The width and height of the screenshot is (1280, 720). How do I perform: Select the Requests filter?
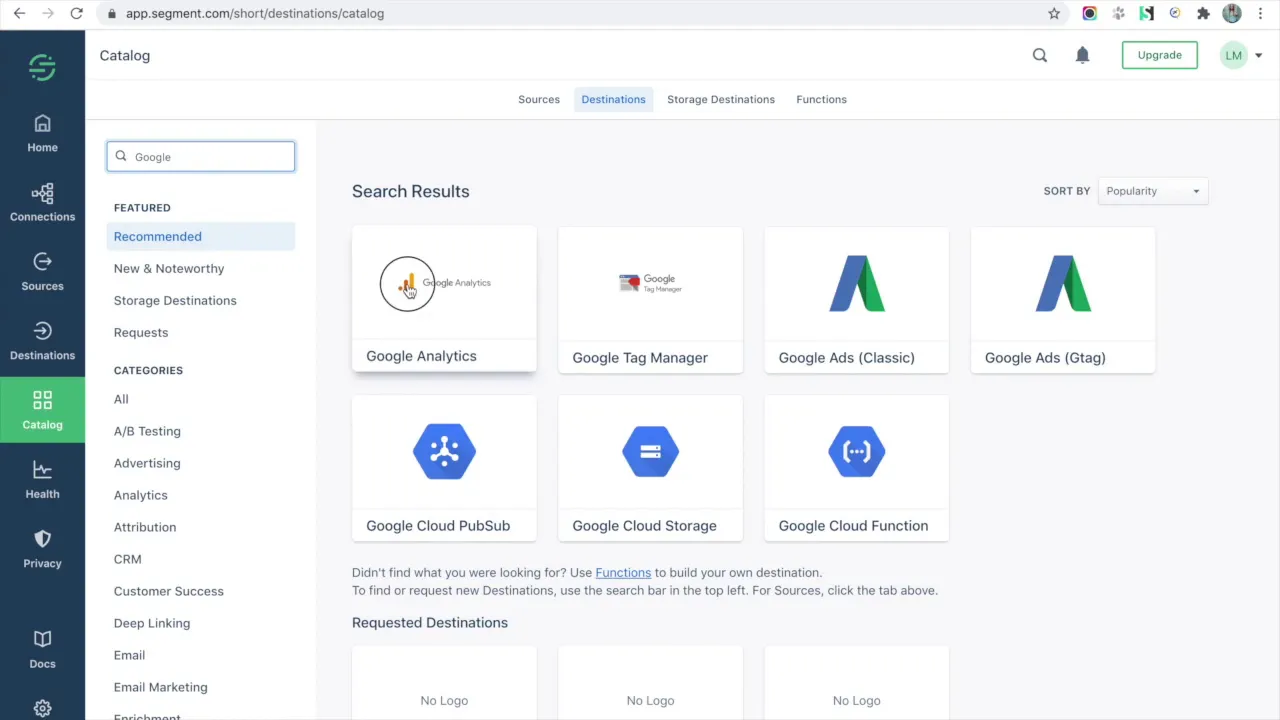(141, 332)
